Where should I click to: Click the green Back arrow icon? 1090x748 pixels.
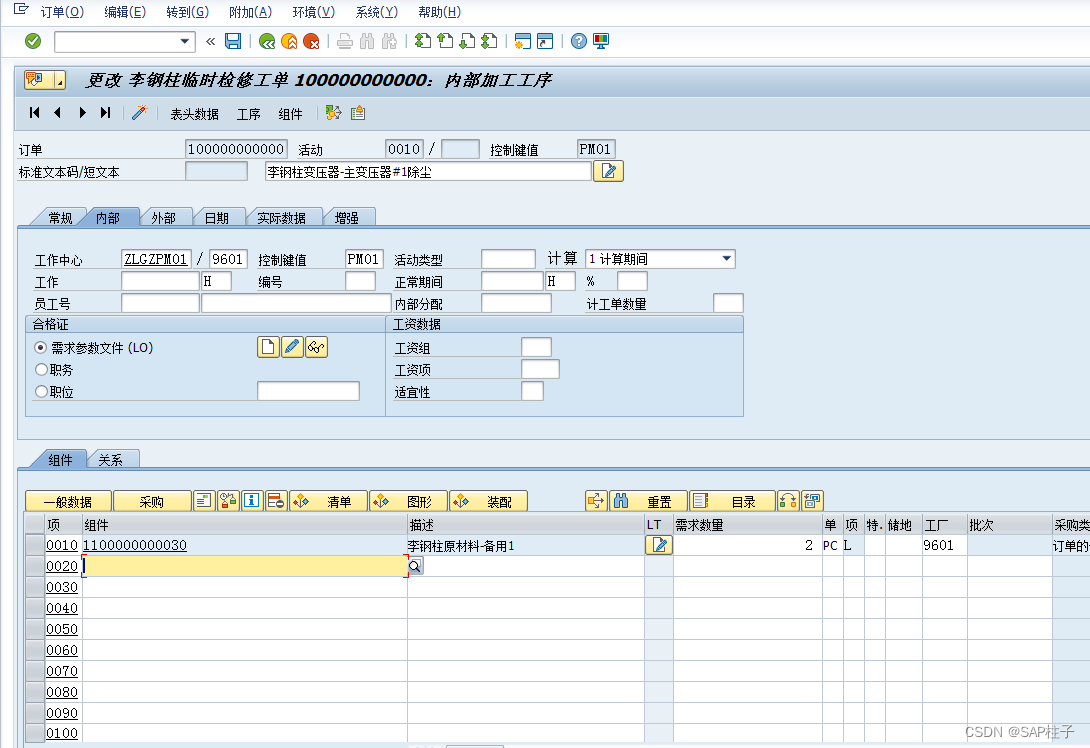tap(267, 42)
